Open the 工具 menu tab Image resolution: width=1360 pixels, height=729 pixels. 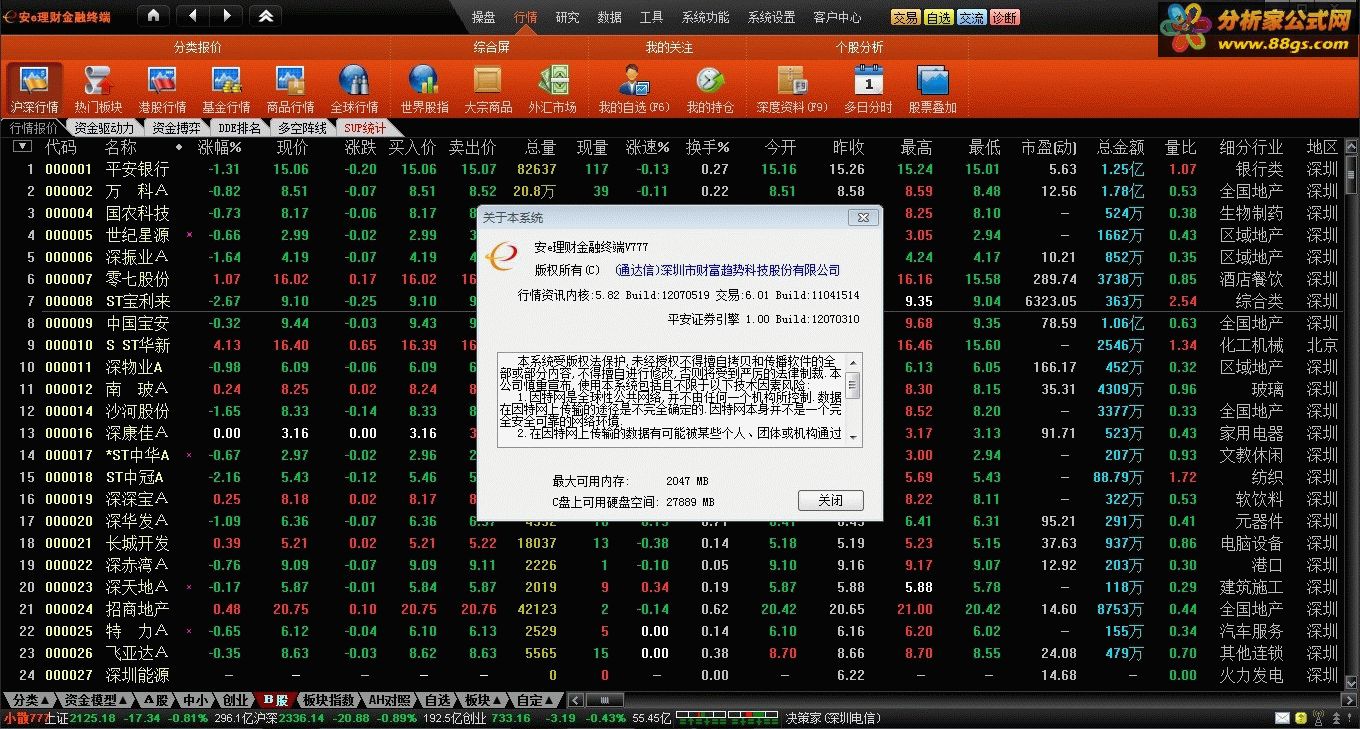[x=651, y=17]
